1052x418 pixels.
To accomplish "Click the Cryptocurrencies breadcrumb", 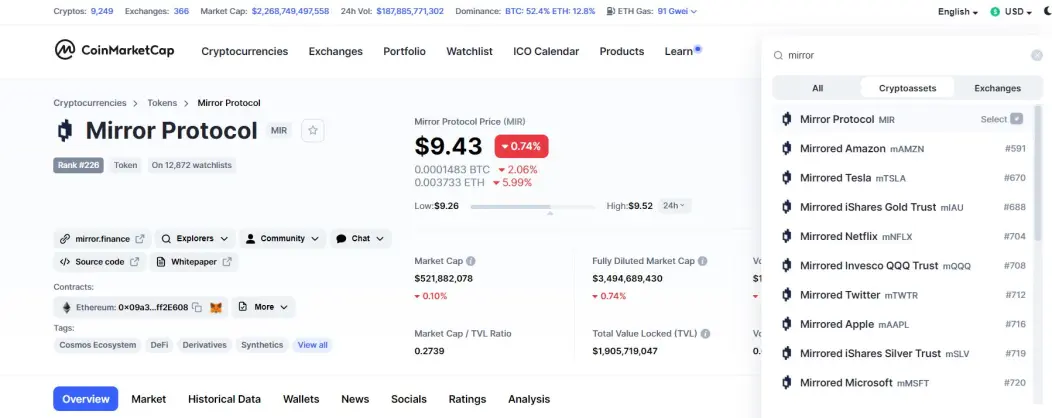I will pos(90,103).
